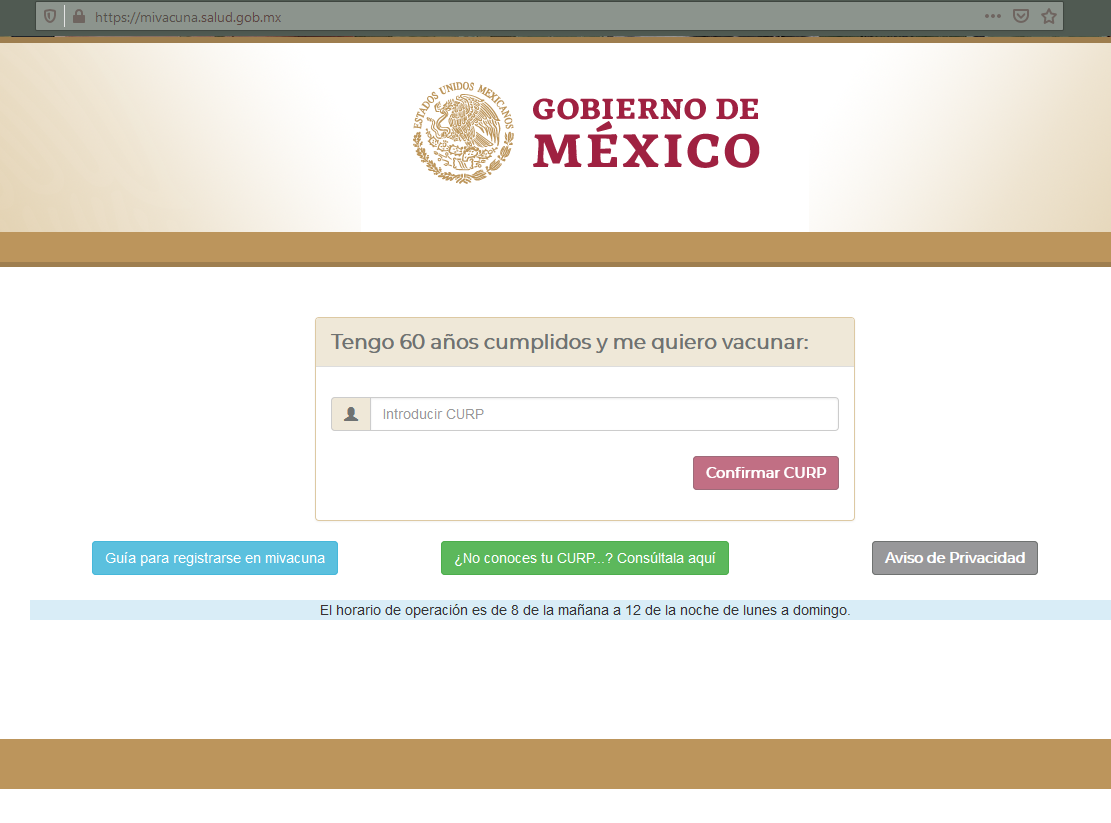1111x823 pixels.
Task: Open the page actions three-dots menu
Action: click(x=993, y=16)
